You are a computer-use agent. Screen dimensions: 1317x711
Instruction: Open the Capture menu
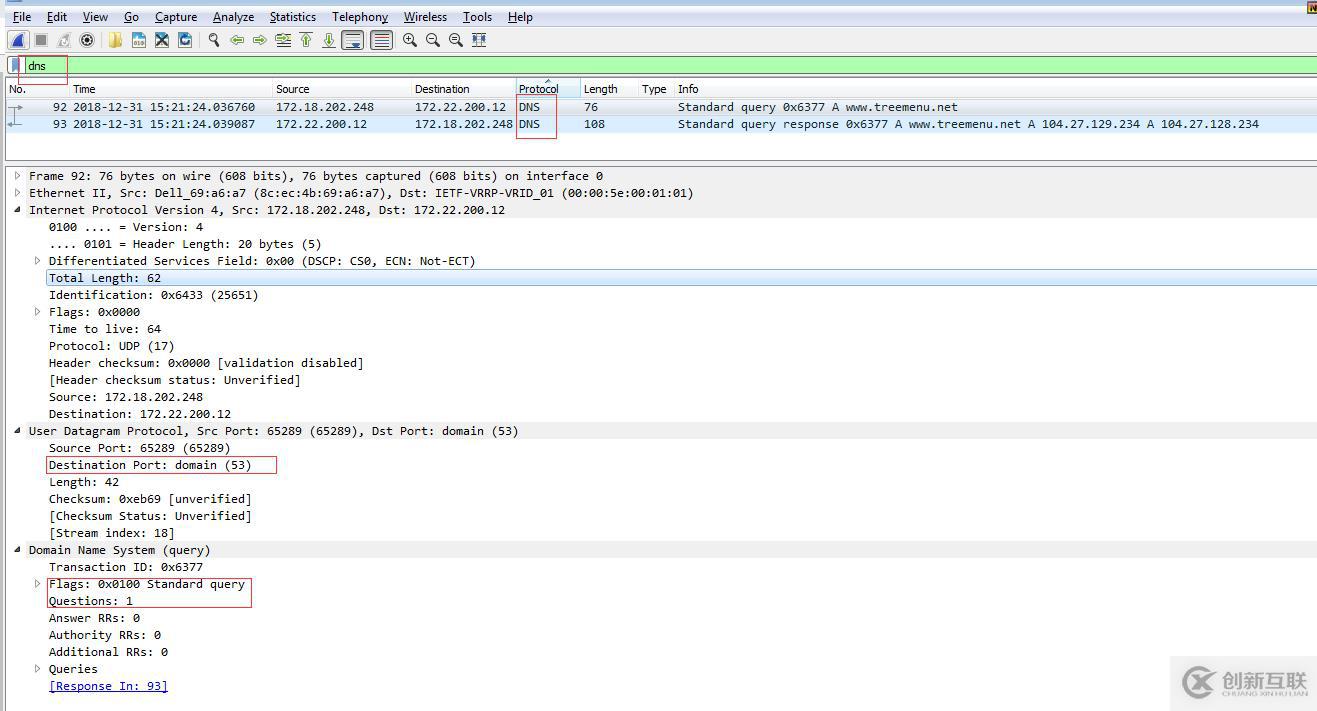[x=176, y=17]
